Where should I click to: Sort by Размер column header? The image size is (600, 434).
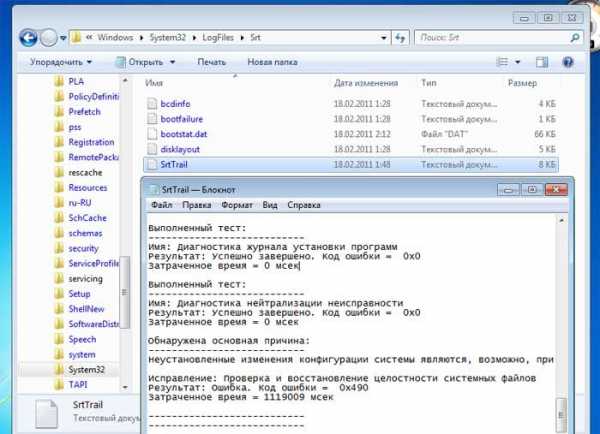pyautogui.click(x=522, y=83)
